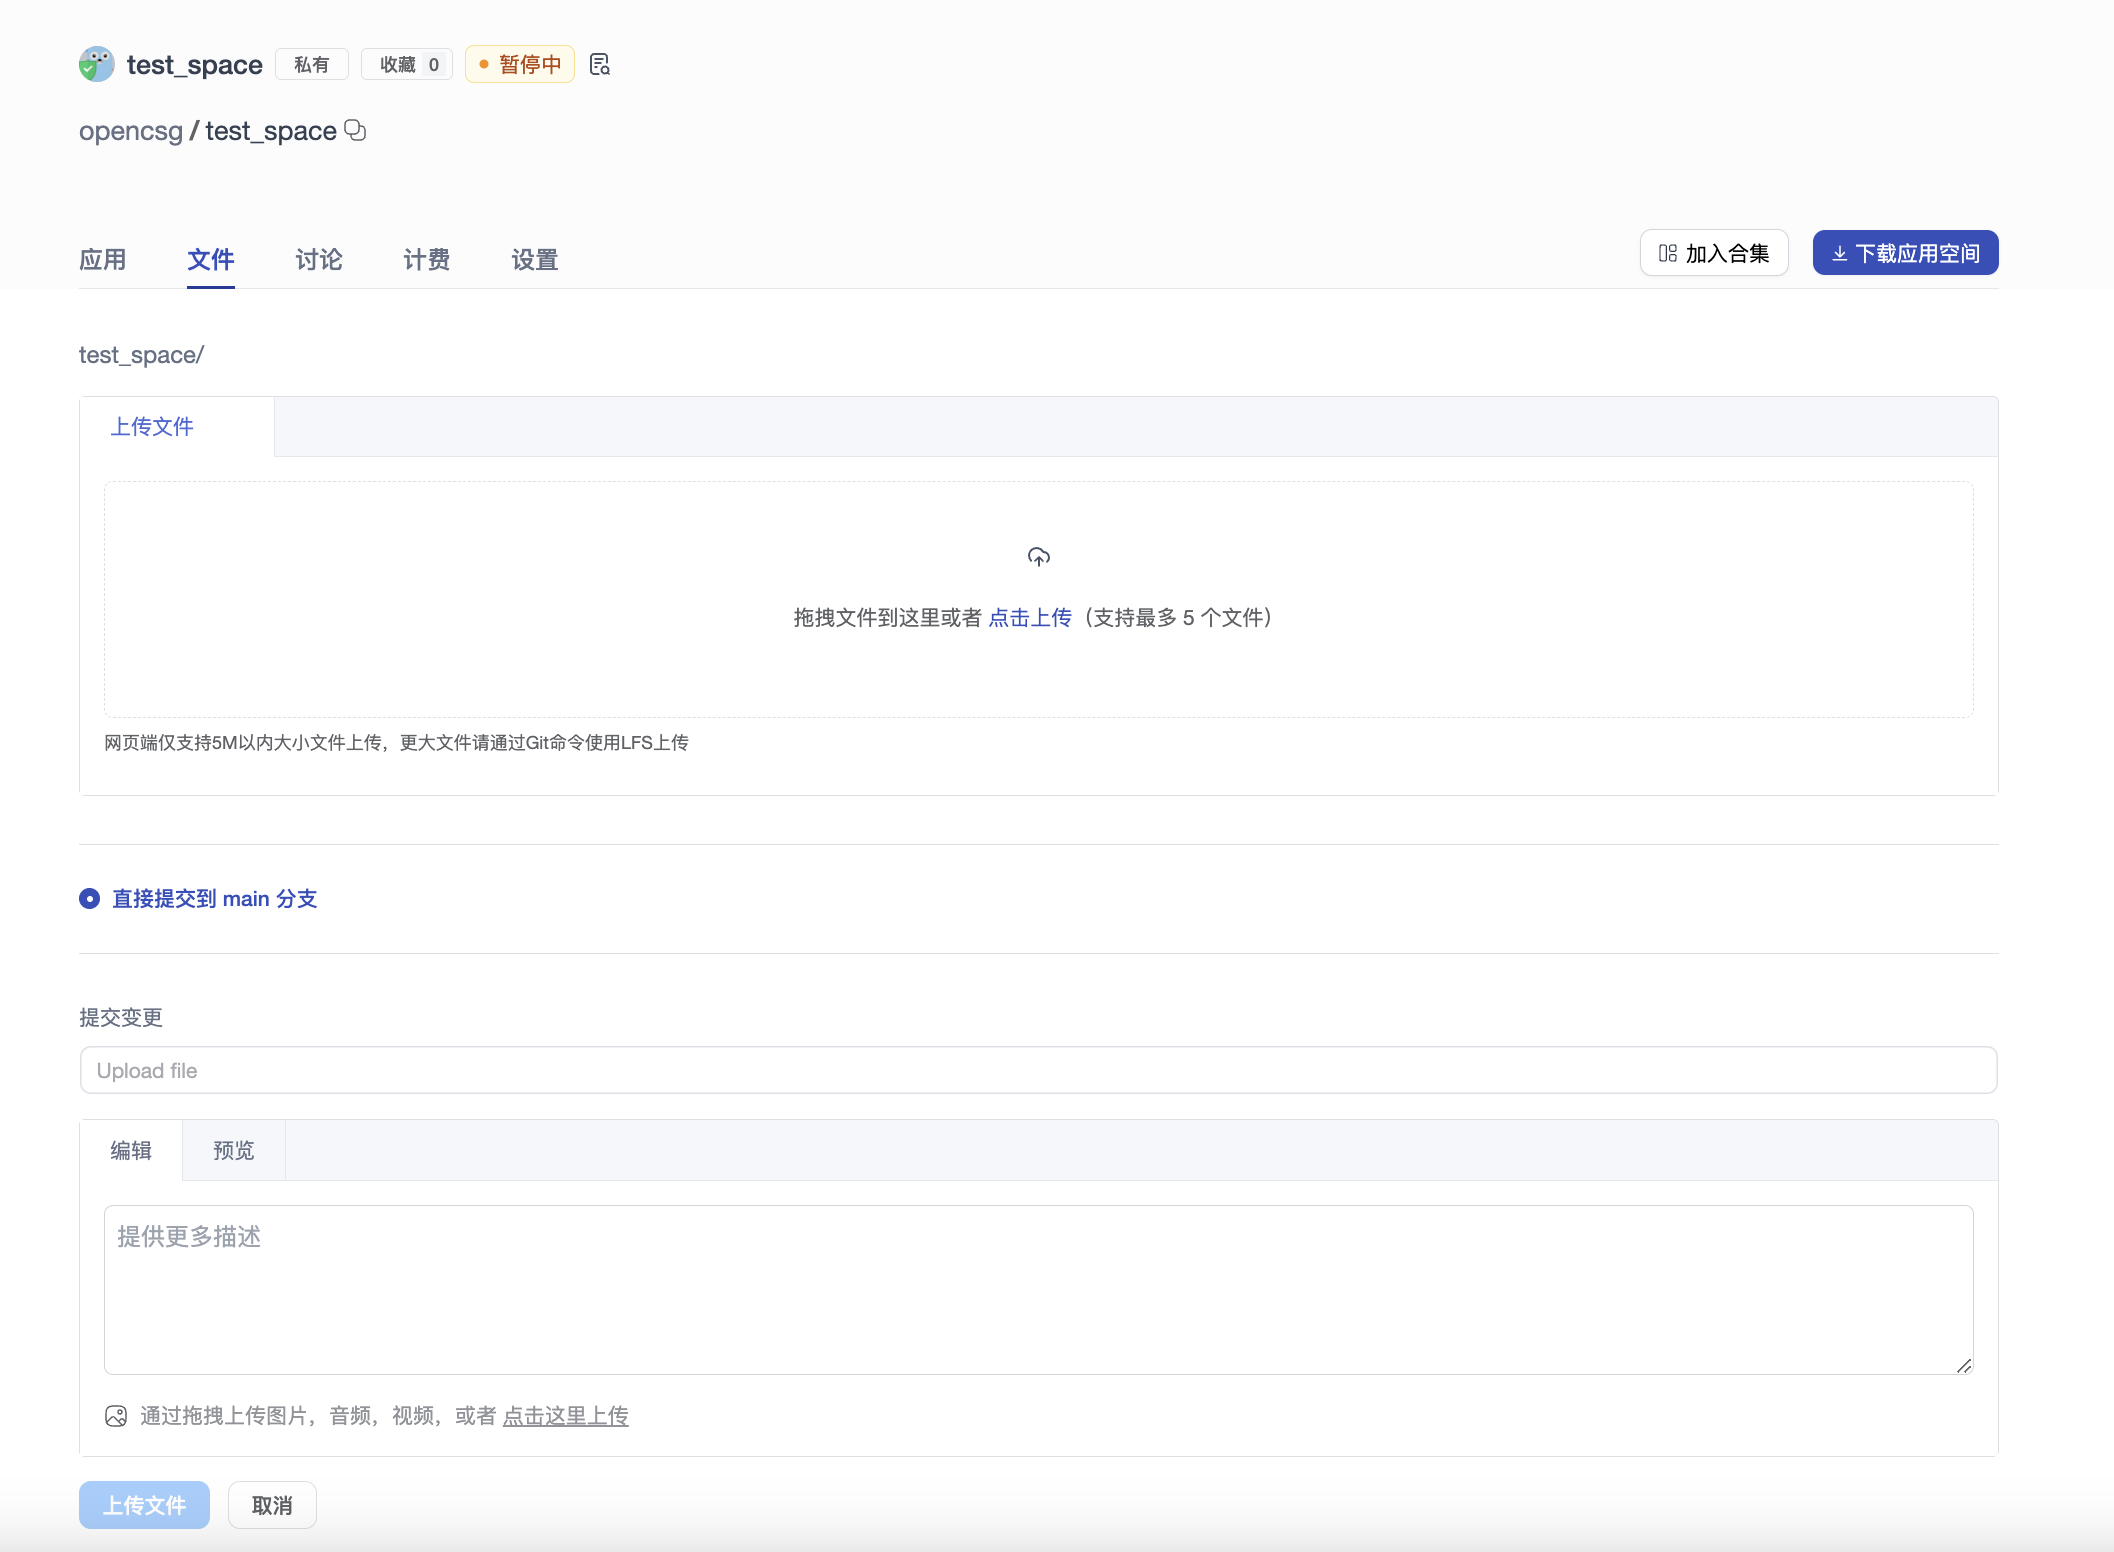
Task: Click the orange status dot in 暂停中 badge
Action: tap(486, 64)
